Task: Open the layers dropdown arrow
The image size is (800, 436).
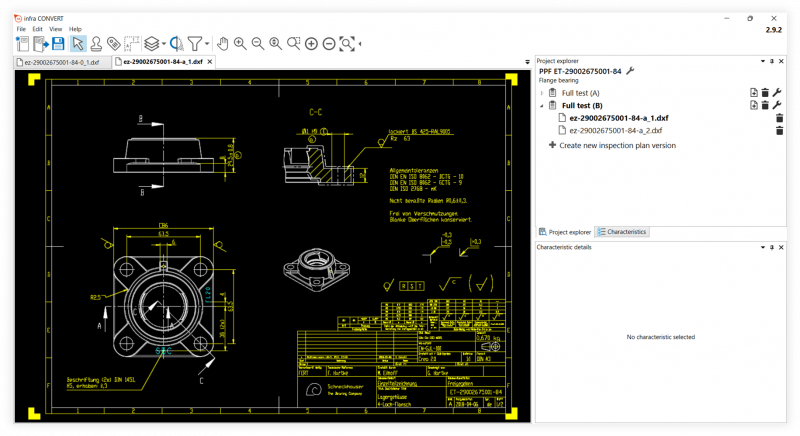Action: (x=163, y=44)
